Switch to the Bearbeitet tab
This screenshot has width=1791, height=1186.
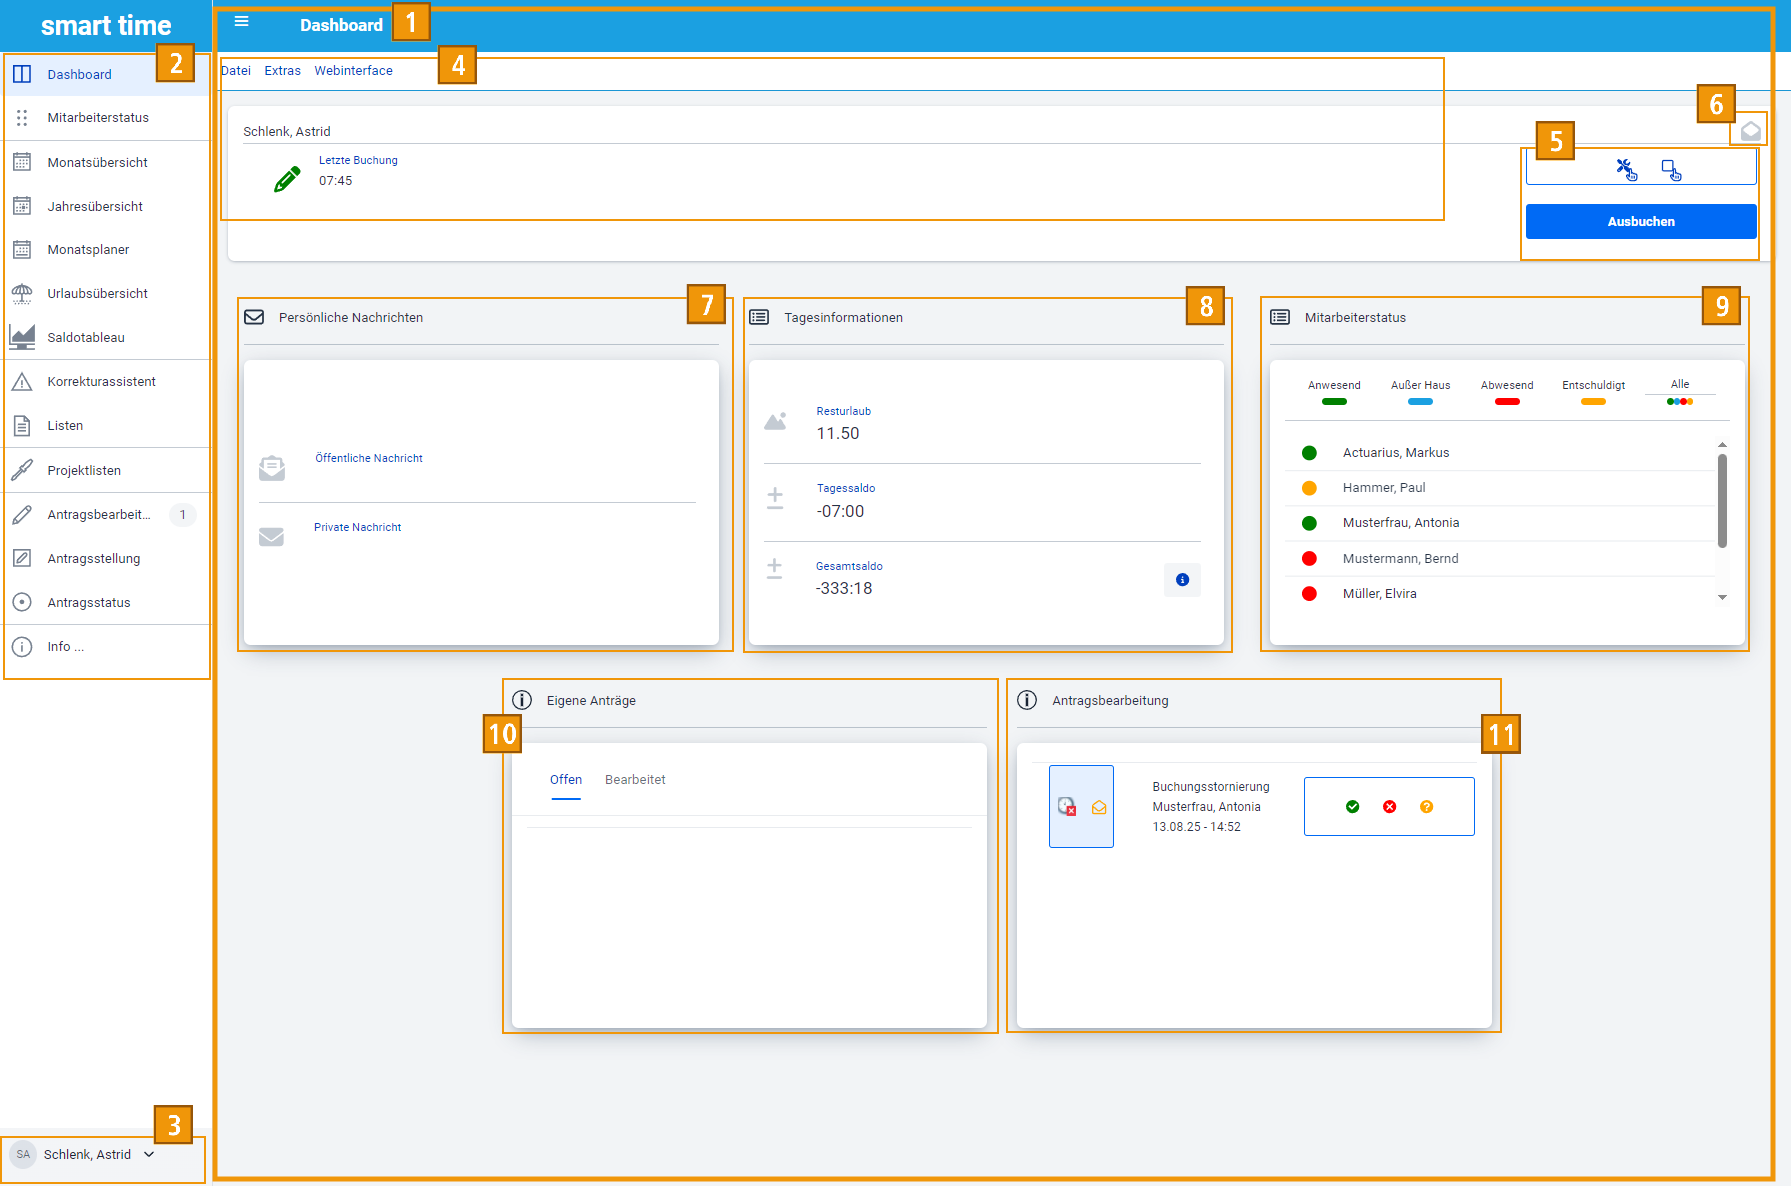[x=634, y=780]
